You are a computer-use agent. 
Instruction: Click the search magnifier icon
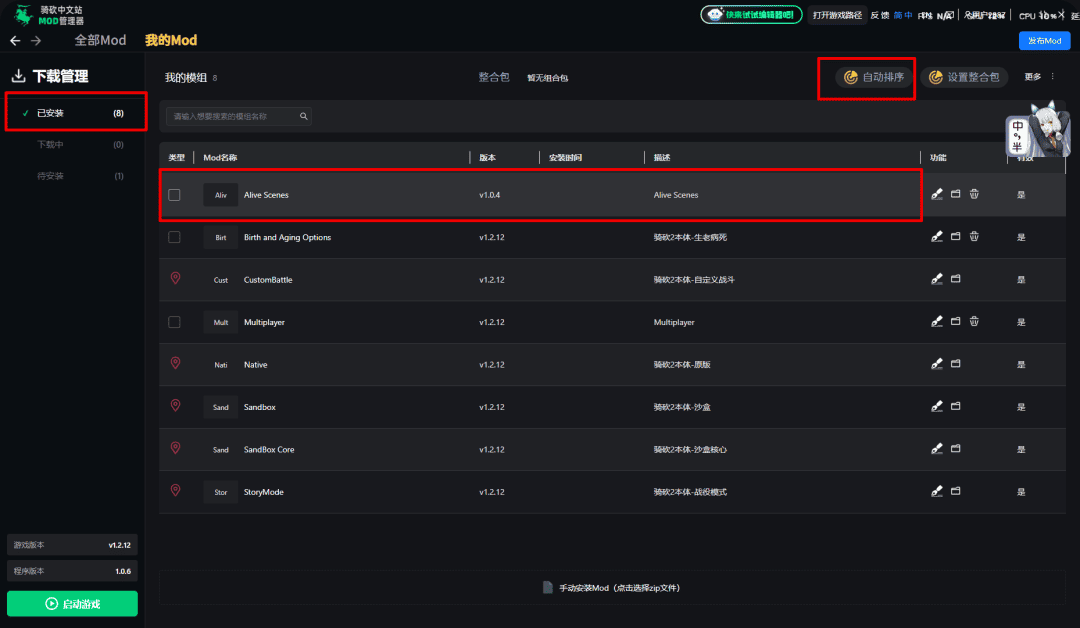304,117
